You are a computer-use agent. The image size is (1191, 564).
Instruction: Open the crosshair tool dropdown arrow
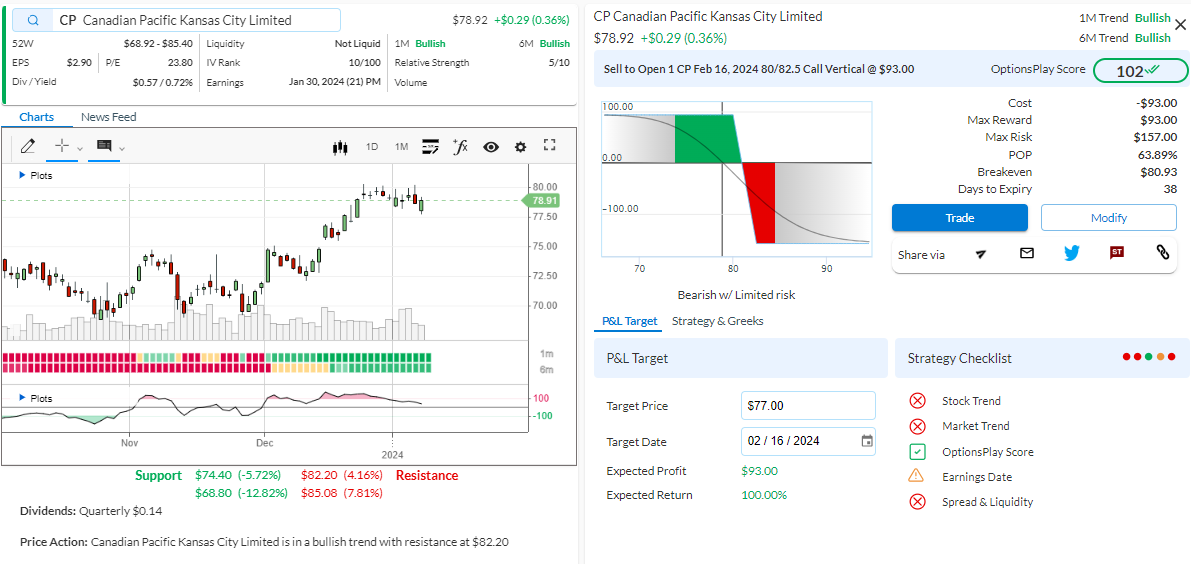pyautogui.click(x=80, y=147)
